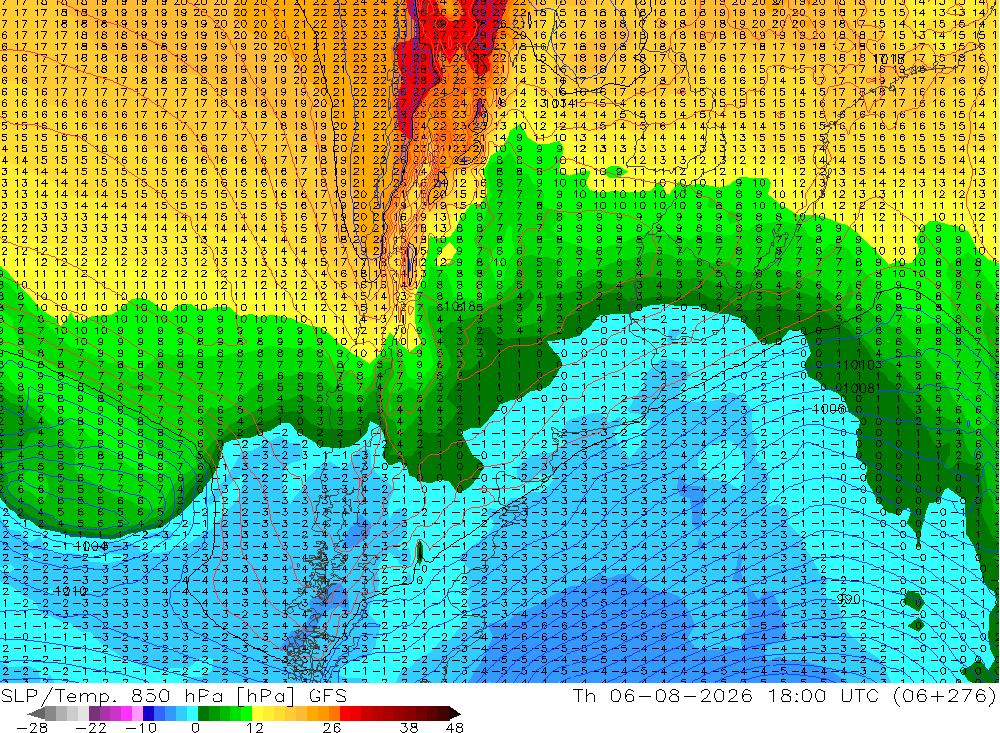Screen dimensions: 1000x733
Task: Click the 'SLP/Temp. 850 hPa [hPa] GFS' title
Action: coord(174,696)
